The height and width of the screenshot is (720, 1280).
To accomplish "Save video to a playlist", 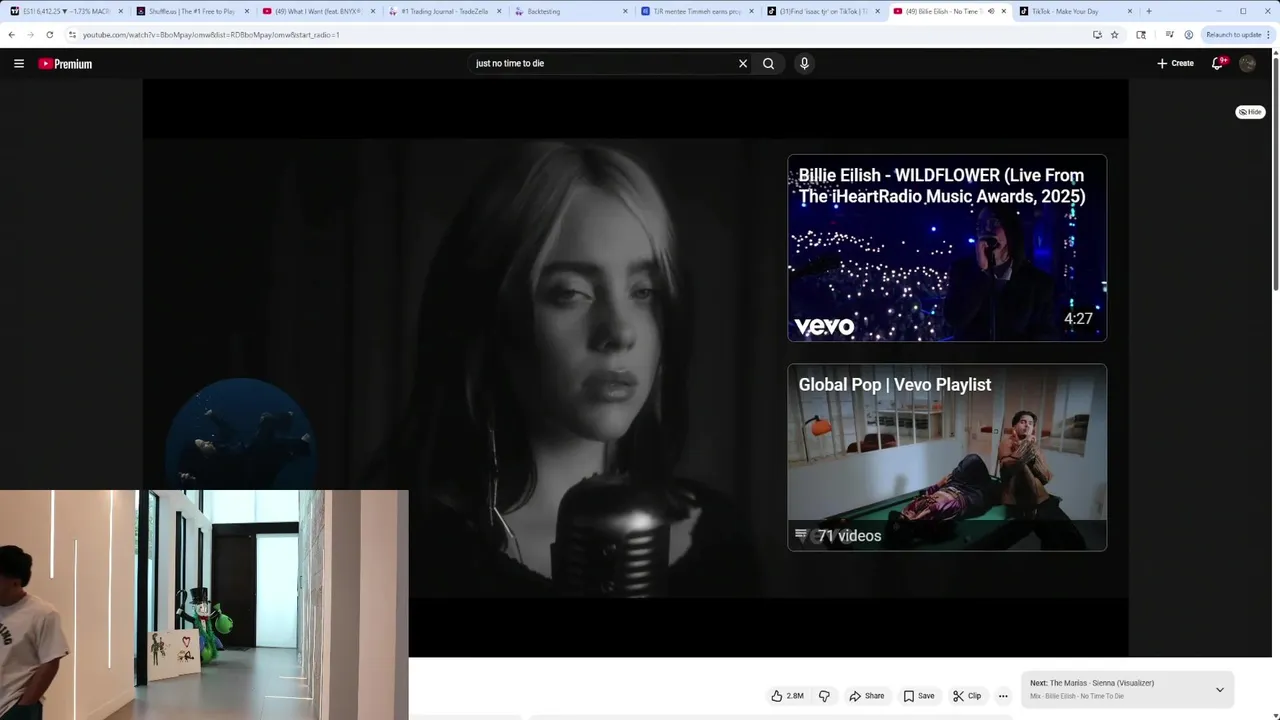I will [919, 696].
